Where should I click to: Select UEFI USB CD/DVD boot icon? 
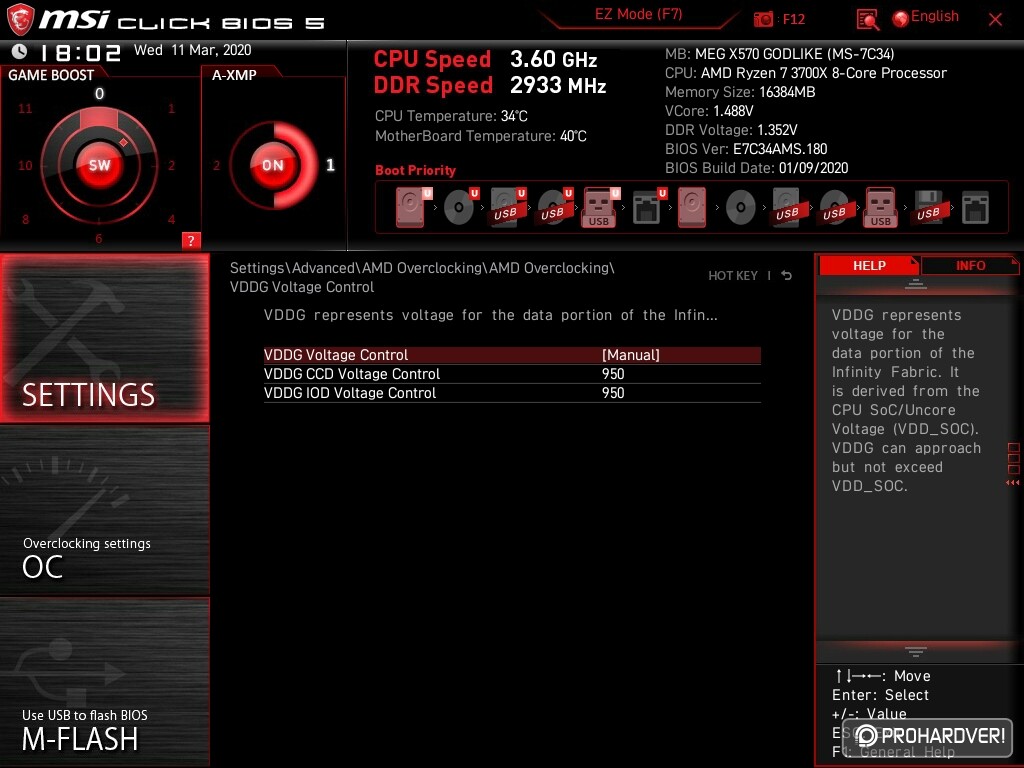[554, 207]
